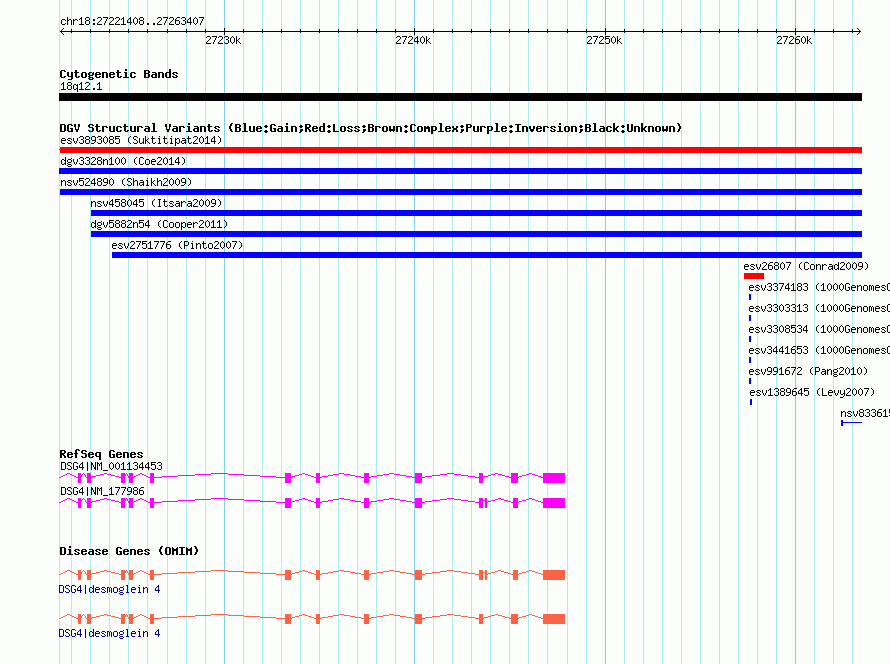Click the last exon of the lower OMIM gene model

coord(553,619)
